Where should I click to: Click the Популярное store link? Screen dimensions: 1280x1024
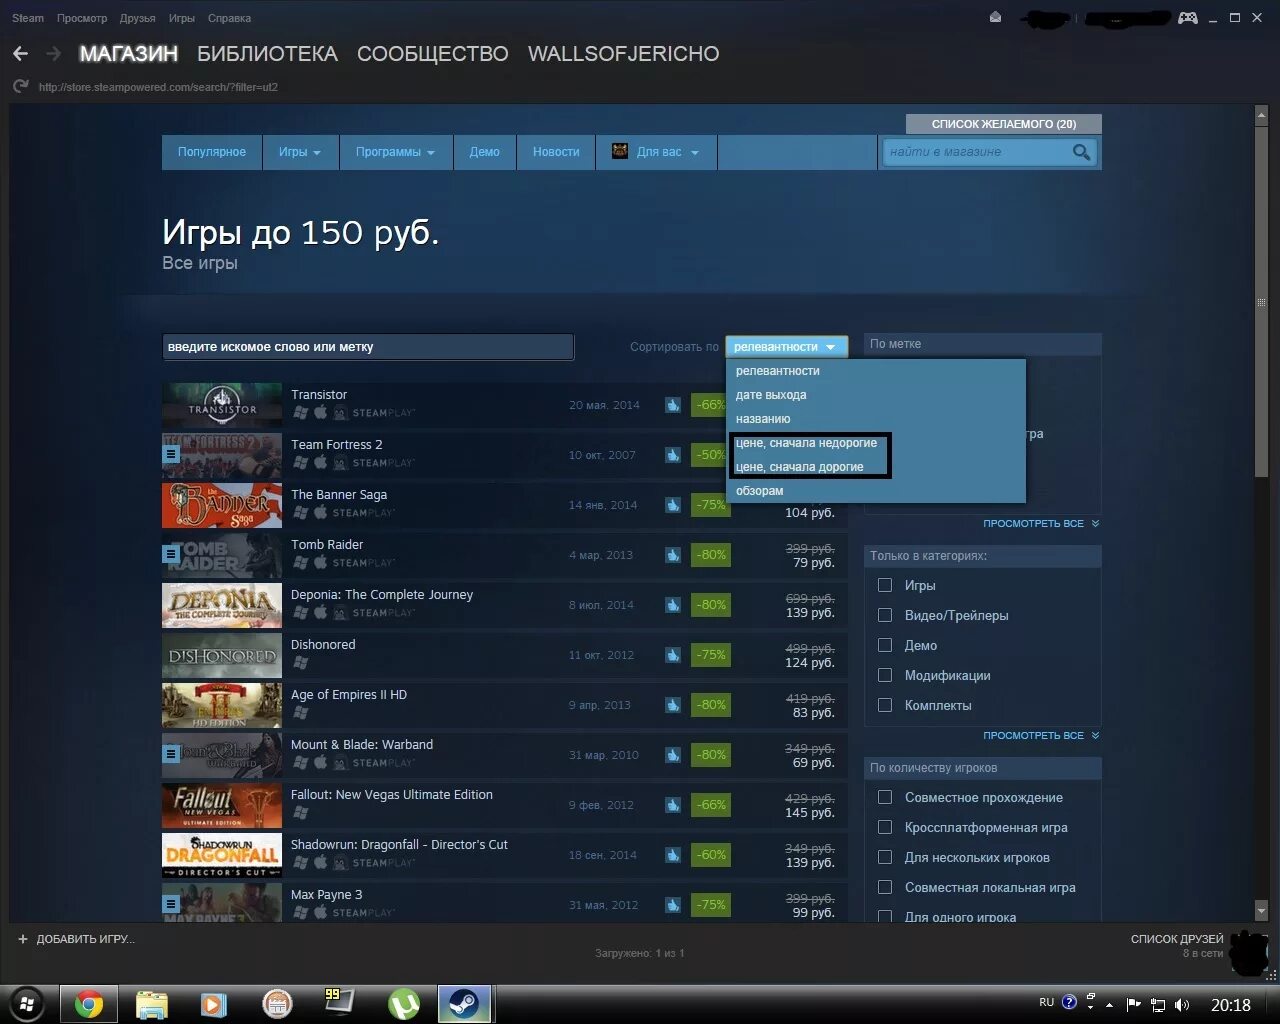point(212,152)
